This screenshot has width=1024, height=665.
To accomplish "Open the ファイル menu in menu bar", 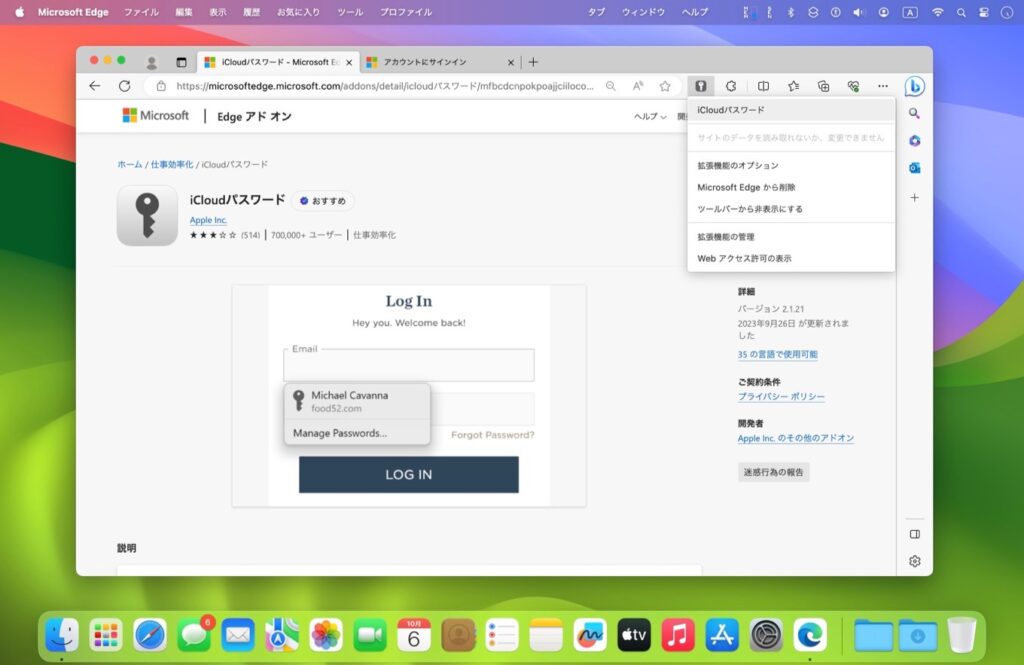I will coord(142,12).
